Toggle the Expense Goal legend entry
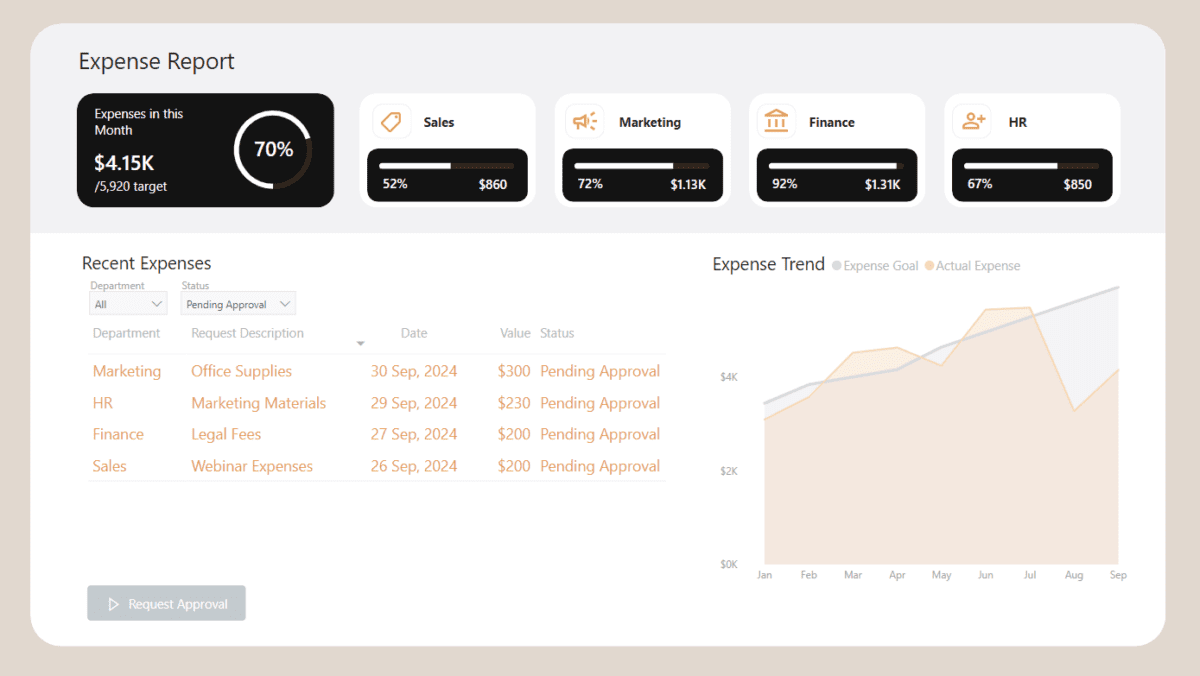The image size is (1200, 676). coord(875,266)
